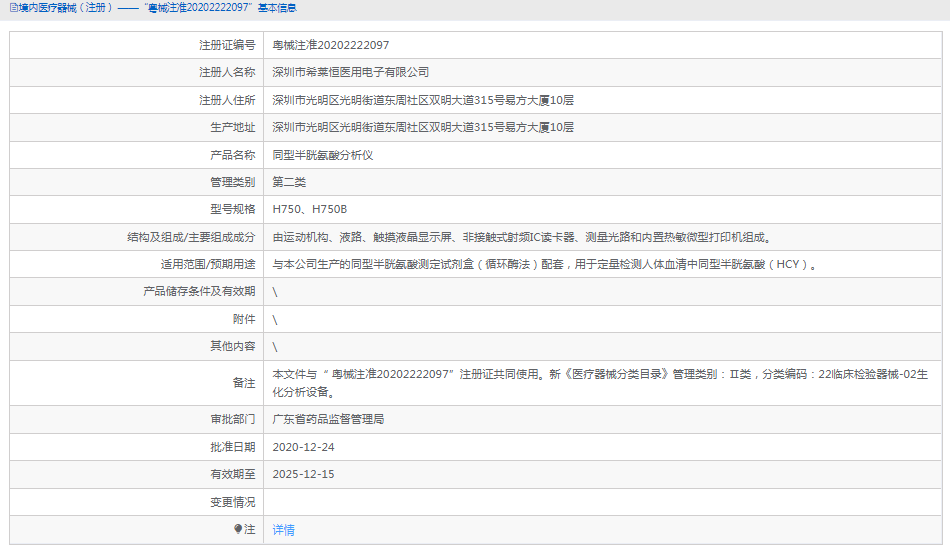The height and width of the screenshot is (552, 950).
Task: Select the header title 境内医疗器械（注册）
Action: pos(66,8)
